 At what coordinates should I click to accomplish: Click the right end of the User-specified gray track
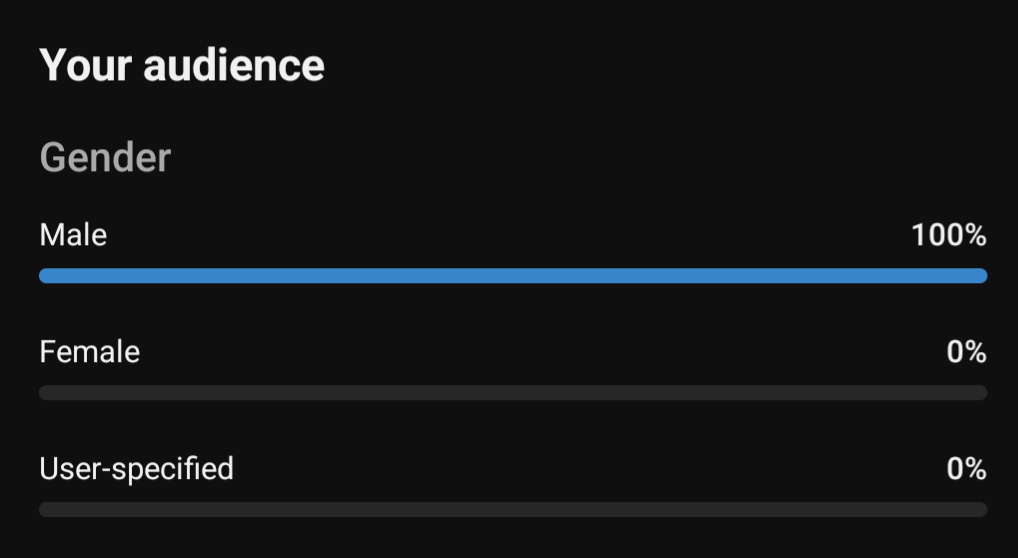980,509
